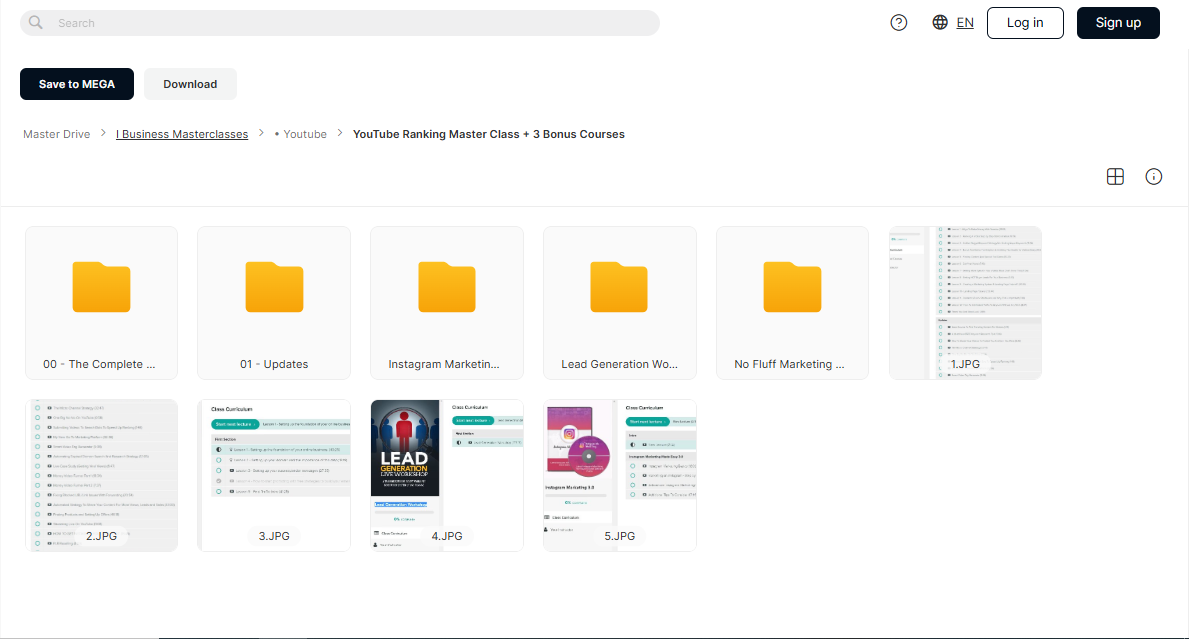
Task: Open the '00 - The Complete ...' folder
Action: [102, 302]
